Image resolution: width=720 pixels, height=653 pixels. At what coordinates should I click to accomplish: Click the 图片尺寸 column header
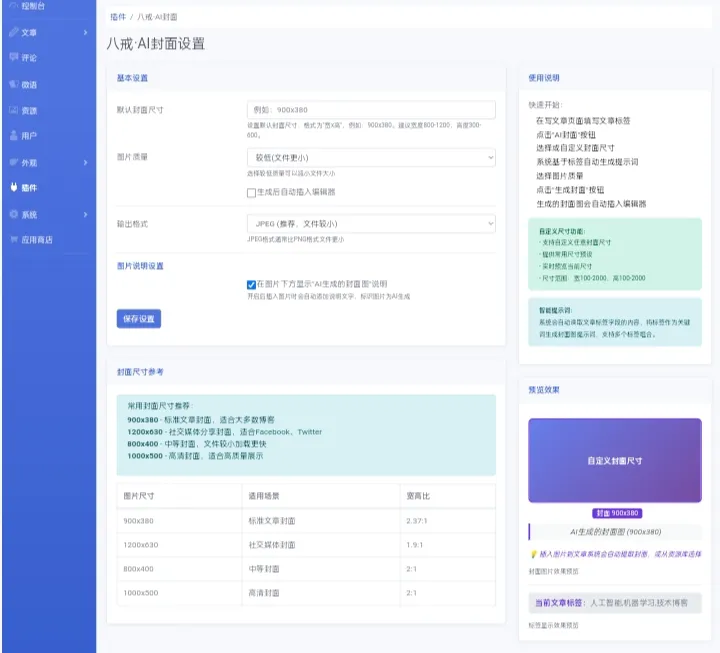pos(139,496)
